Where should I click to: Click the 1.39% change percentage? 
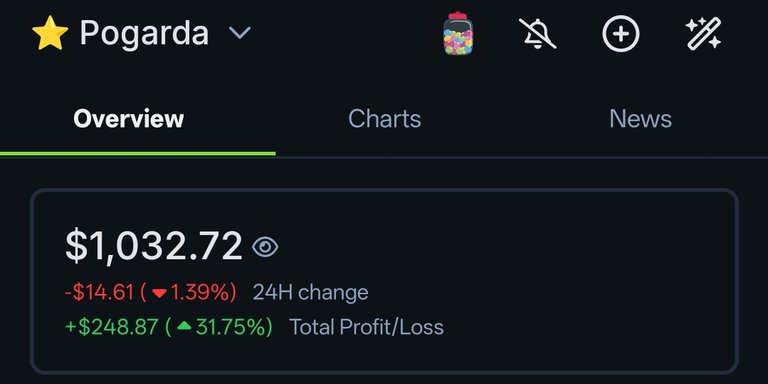(199, 292)
